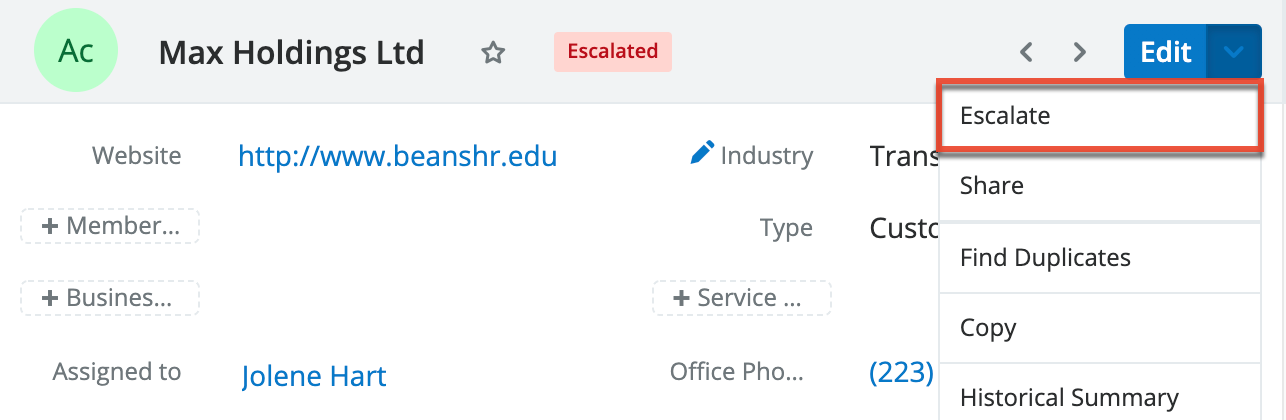
Task: Go to previous record arrow
Action: 1025,52
